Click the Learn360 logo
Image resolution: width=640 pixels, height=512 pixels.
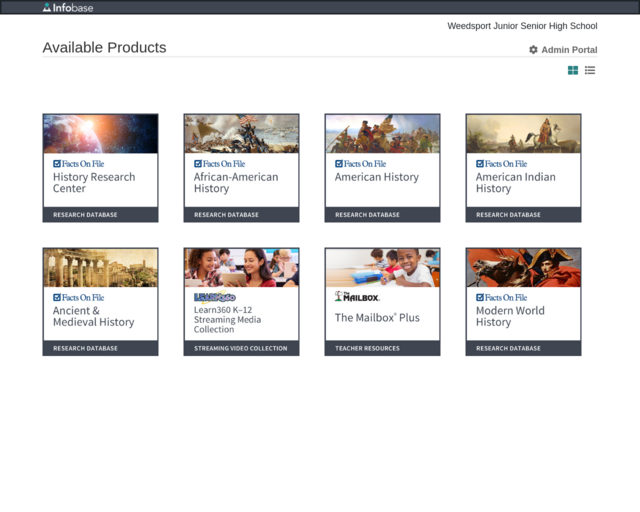click(x=215, y=297)
